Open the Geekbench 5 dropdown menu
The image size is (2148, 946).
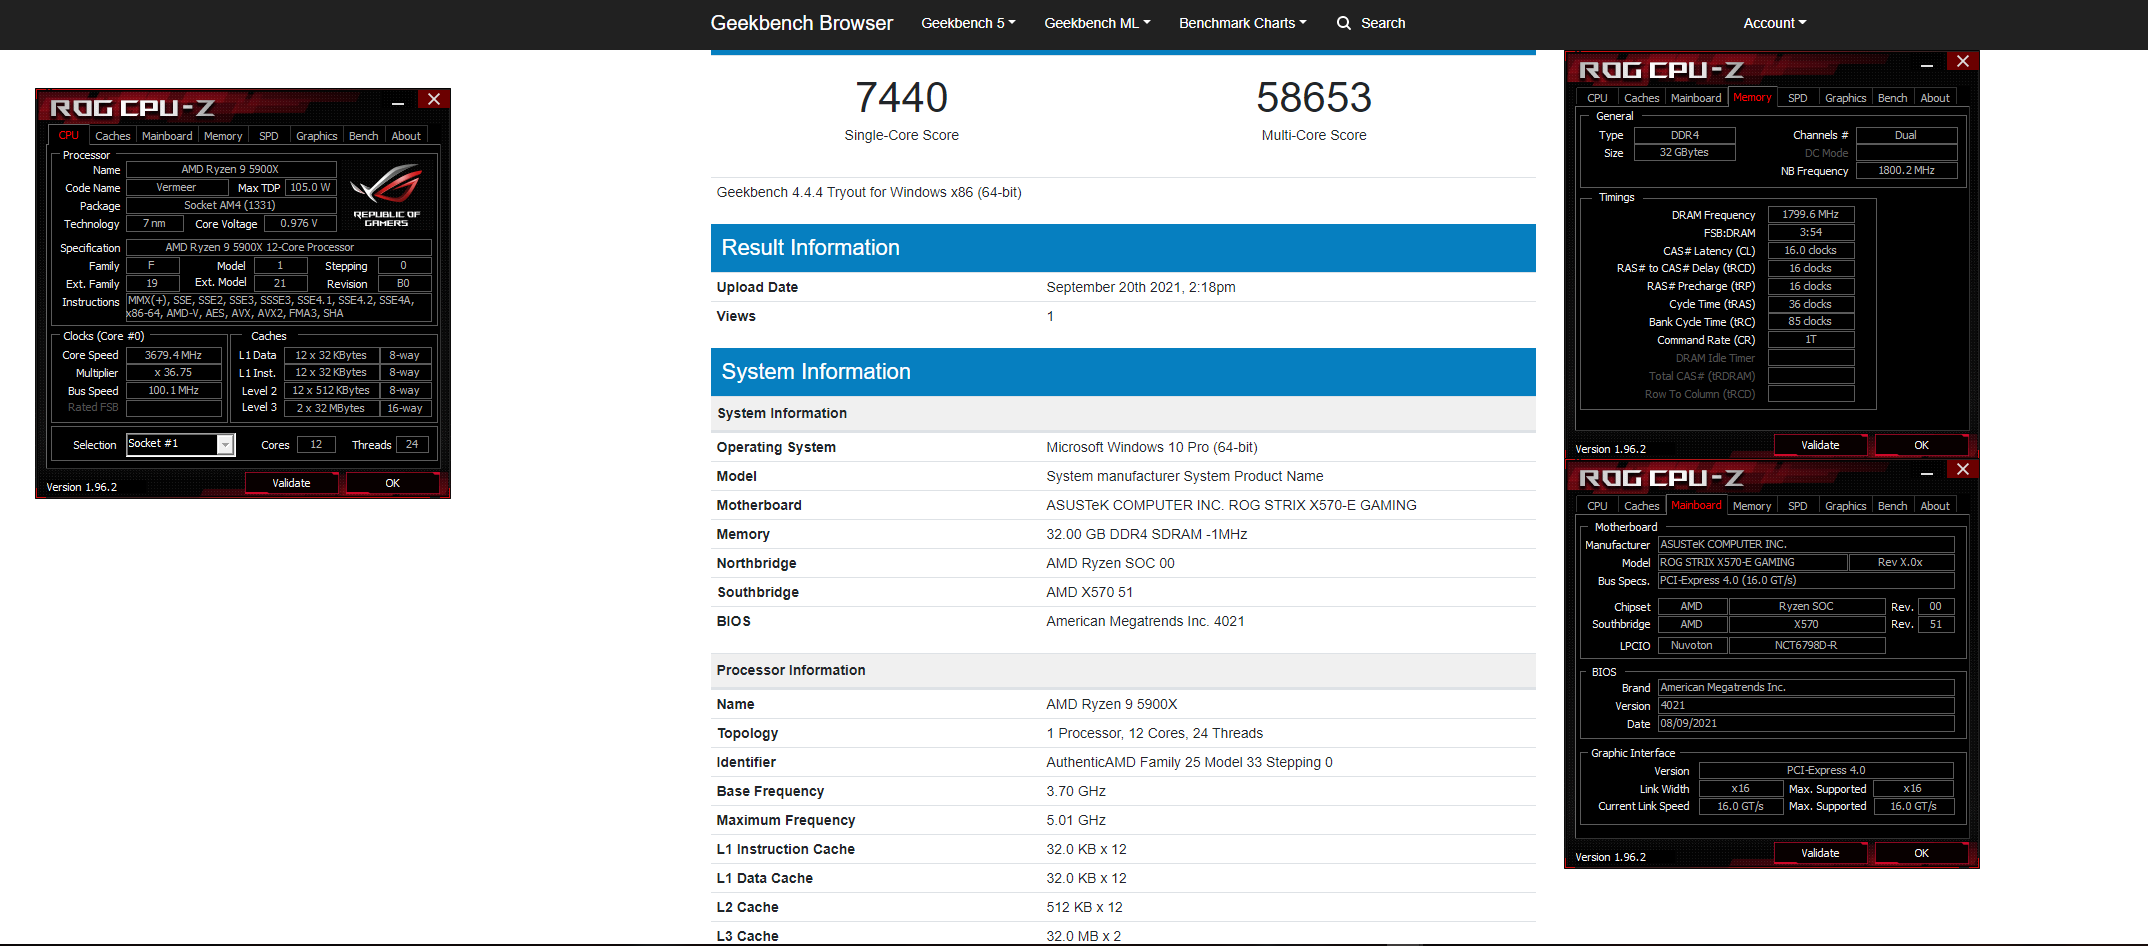[x=968, y=23]
